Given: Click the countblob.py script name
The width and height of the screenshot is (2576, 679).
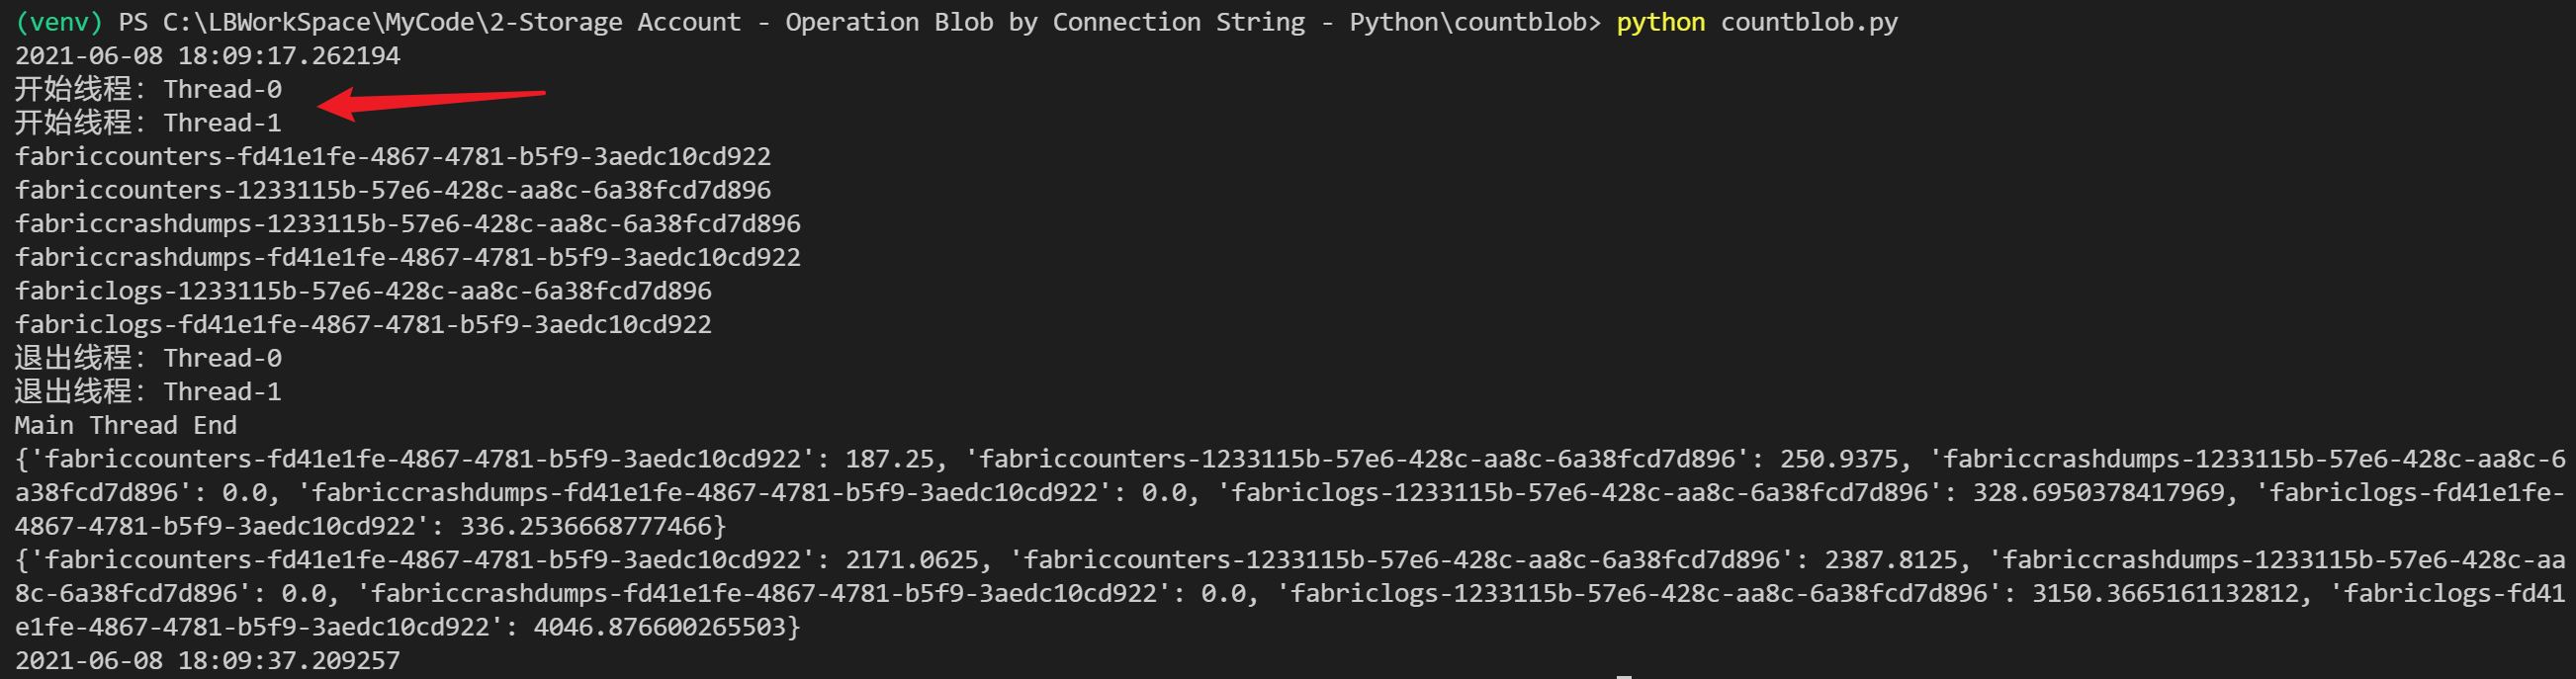Looking at the screenshot, I should tap(1808, 22).
